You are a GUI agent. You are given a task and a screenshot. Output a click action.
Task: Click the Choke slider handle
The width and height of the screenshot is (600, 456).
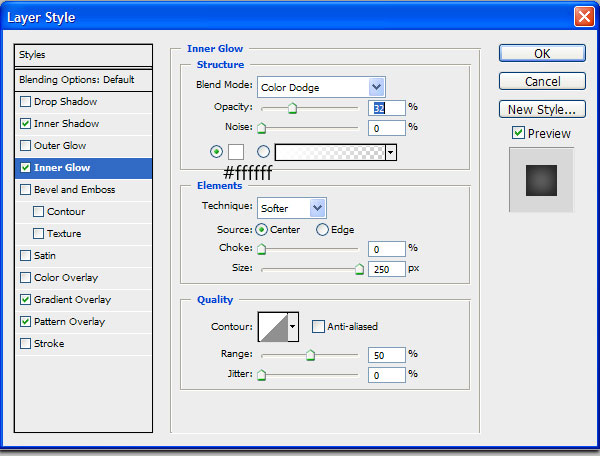click(261, 249)
